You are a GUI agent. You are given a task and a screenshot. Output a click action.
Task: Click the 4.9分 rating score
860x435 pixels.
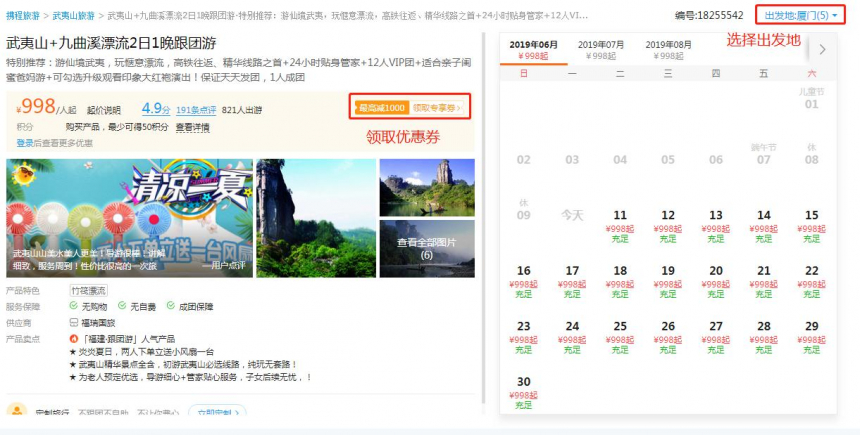[x=156, y=109]
